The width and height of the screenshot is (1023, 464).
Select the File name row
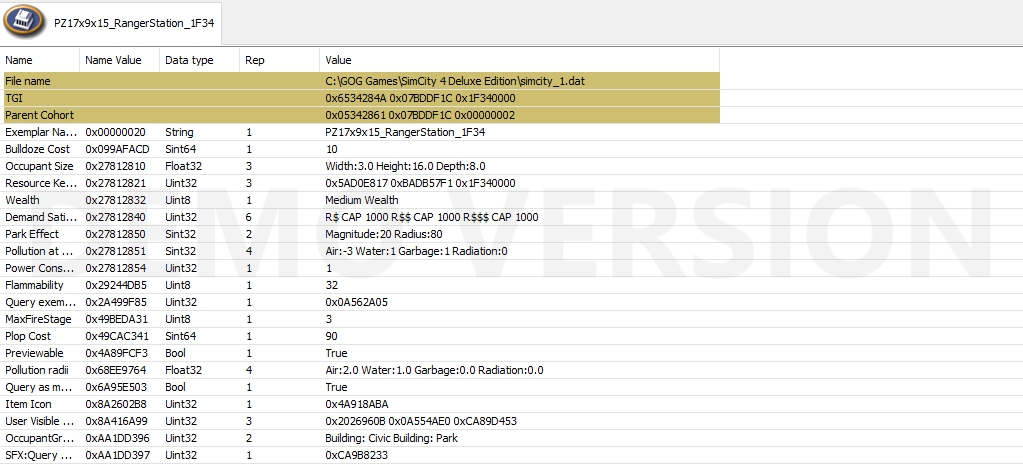tap(361, 81)
